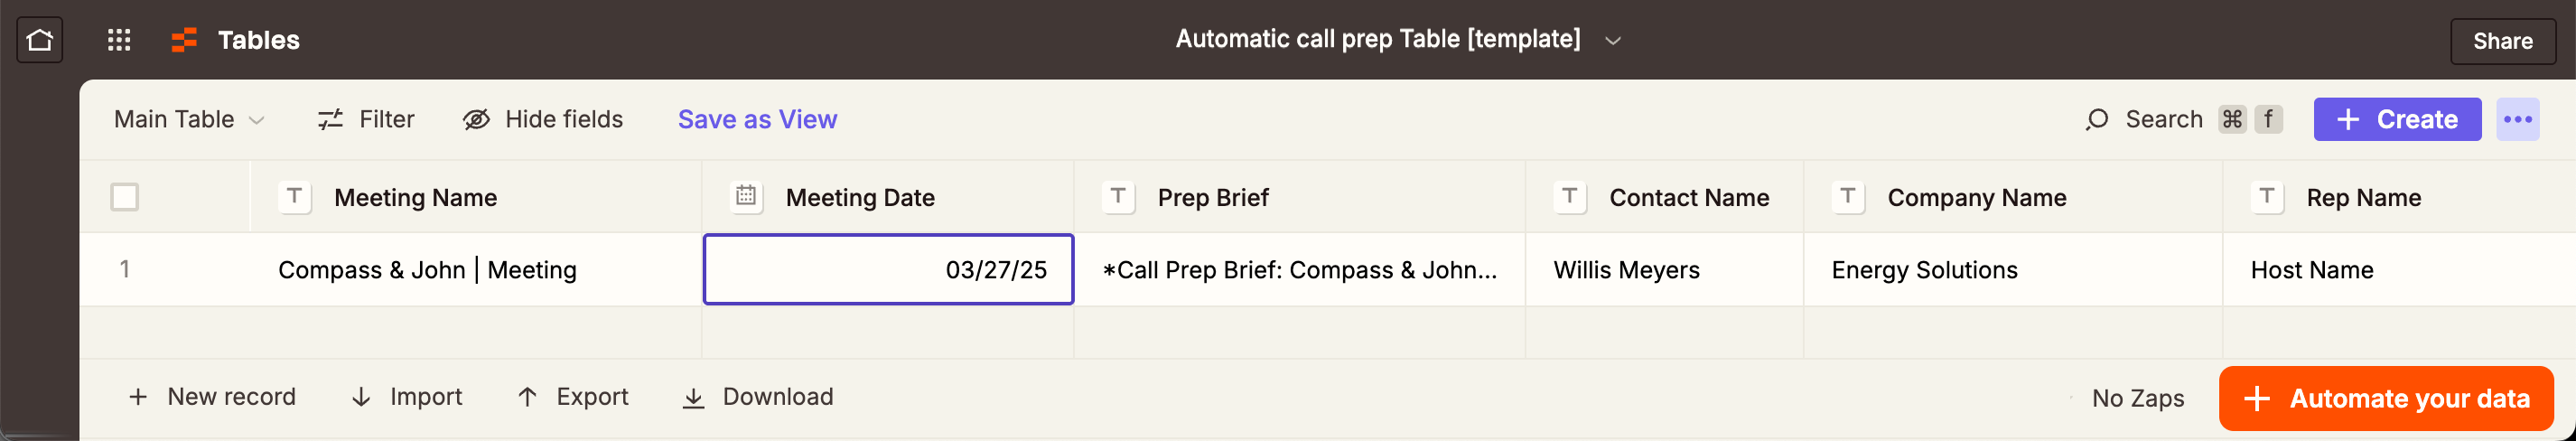Click the Tables logo icon
The image size is (2576, 441).
pos(184,40)
